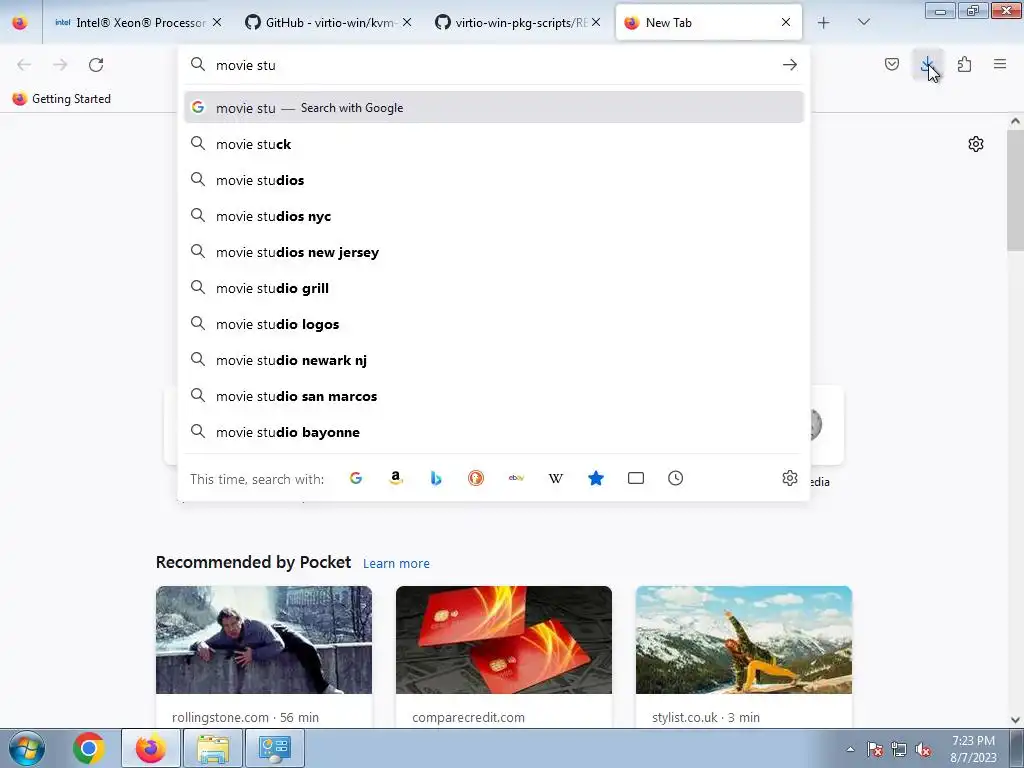
Task: Click the Go arrow in address bar
Action: [x=790, y=65]
